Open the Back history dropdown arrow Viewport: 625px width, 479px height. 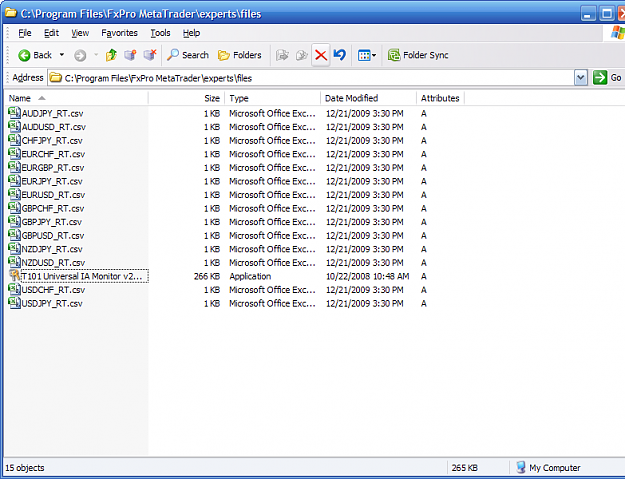pos(62,55)
